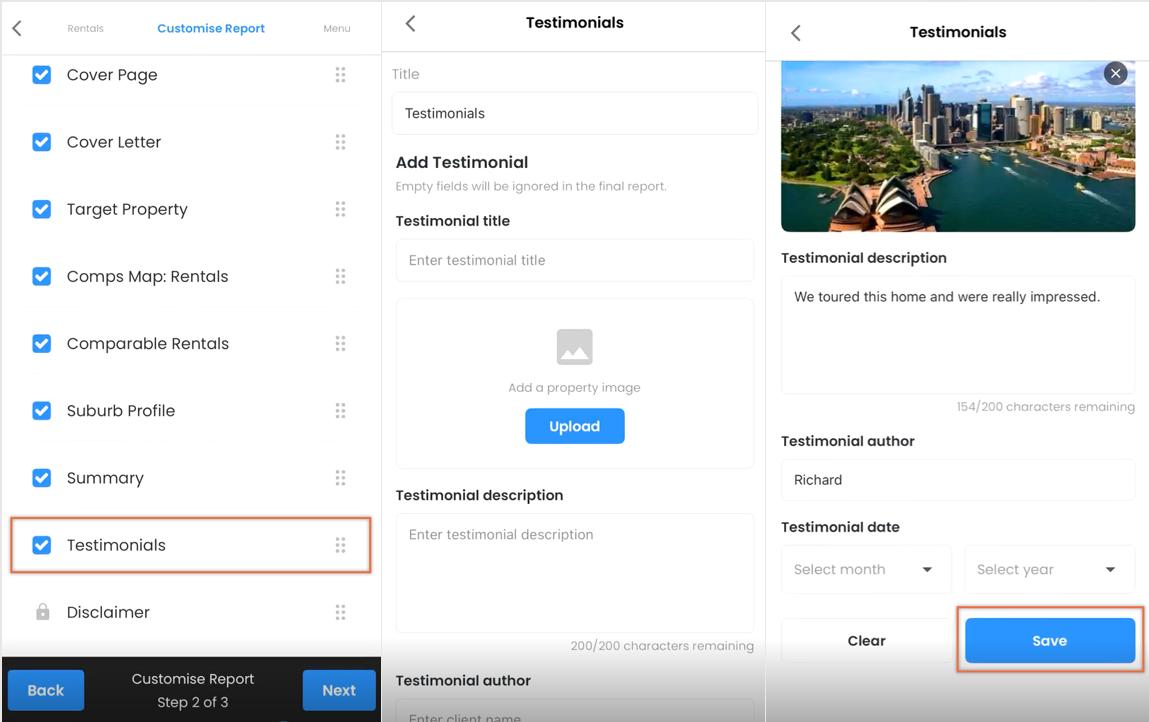The width and height of the screenshot is (1149, 722).
Task: Click the Sydney harbour property image
Action: 958,147
